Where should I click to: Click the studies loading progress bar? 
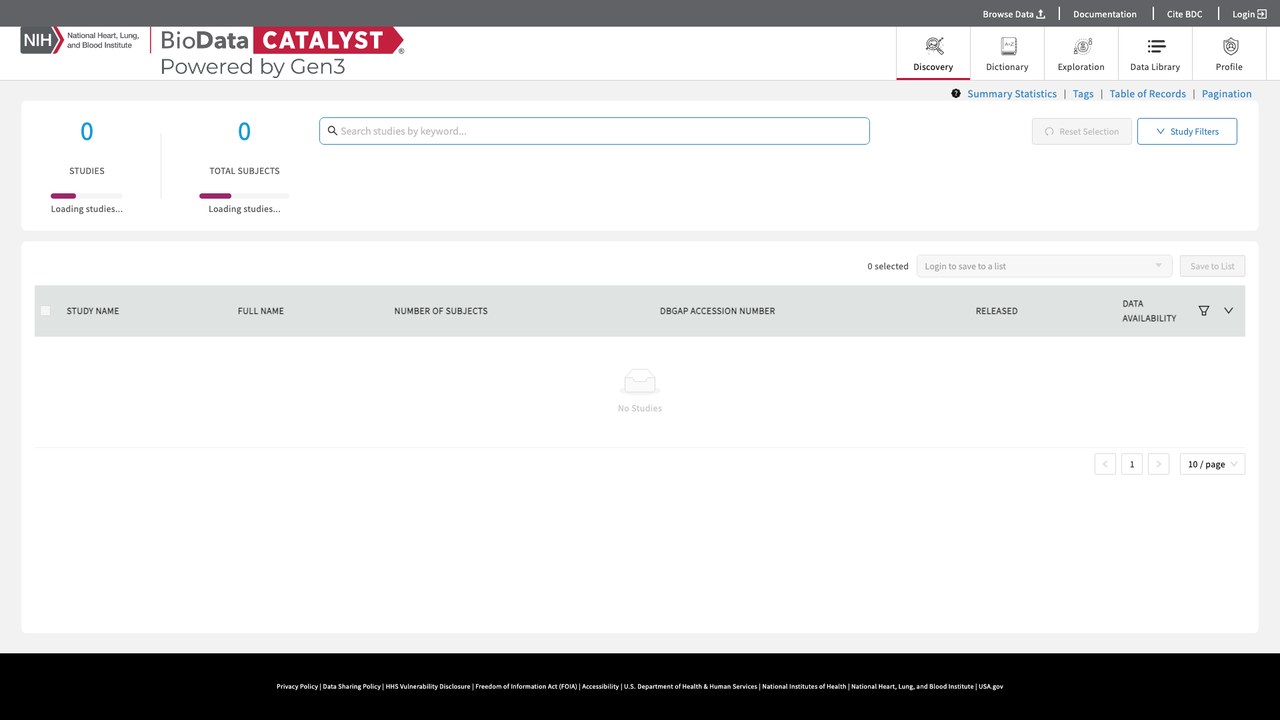(87, 196)
